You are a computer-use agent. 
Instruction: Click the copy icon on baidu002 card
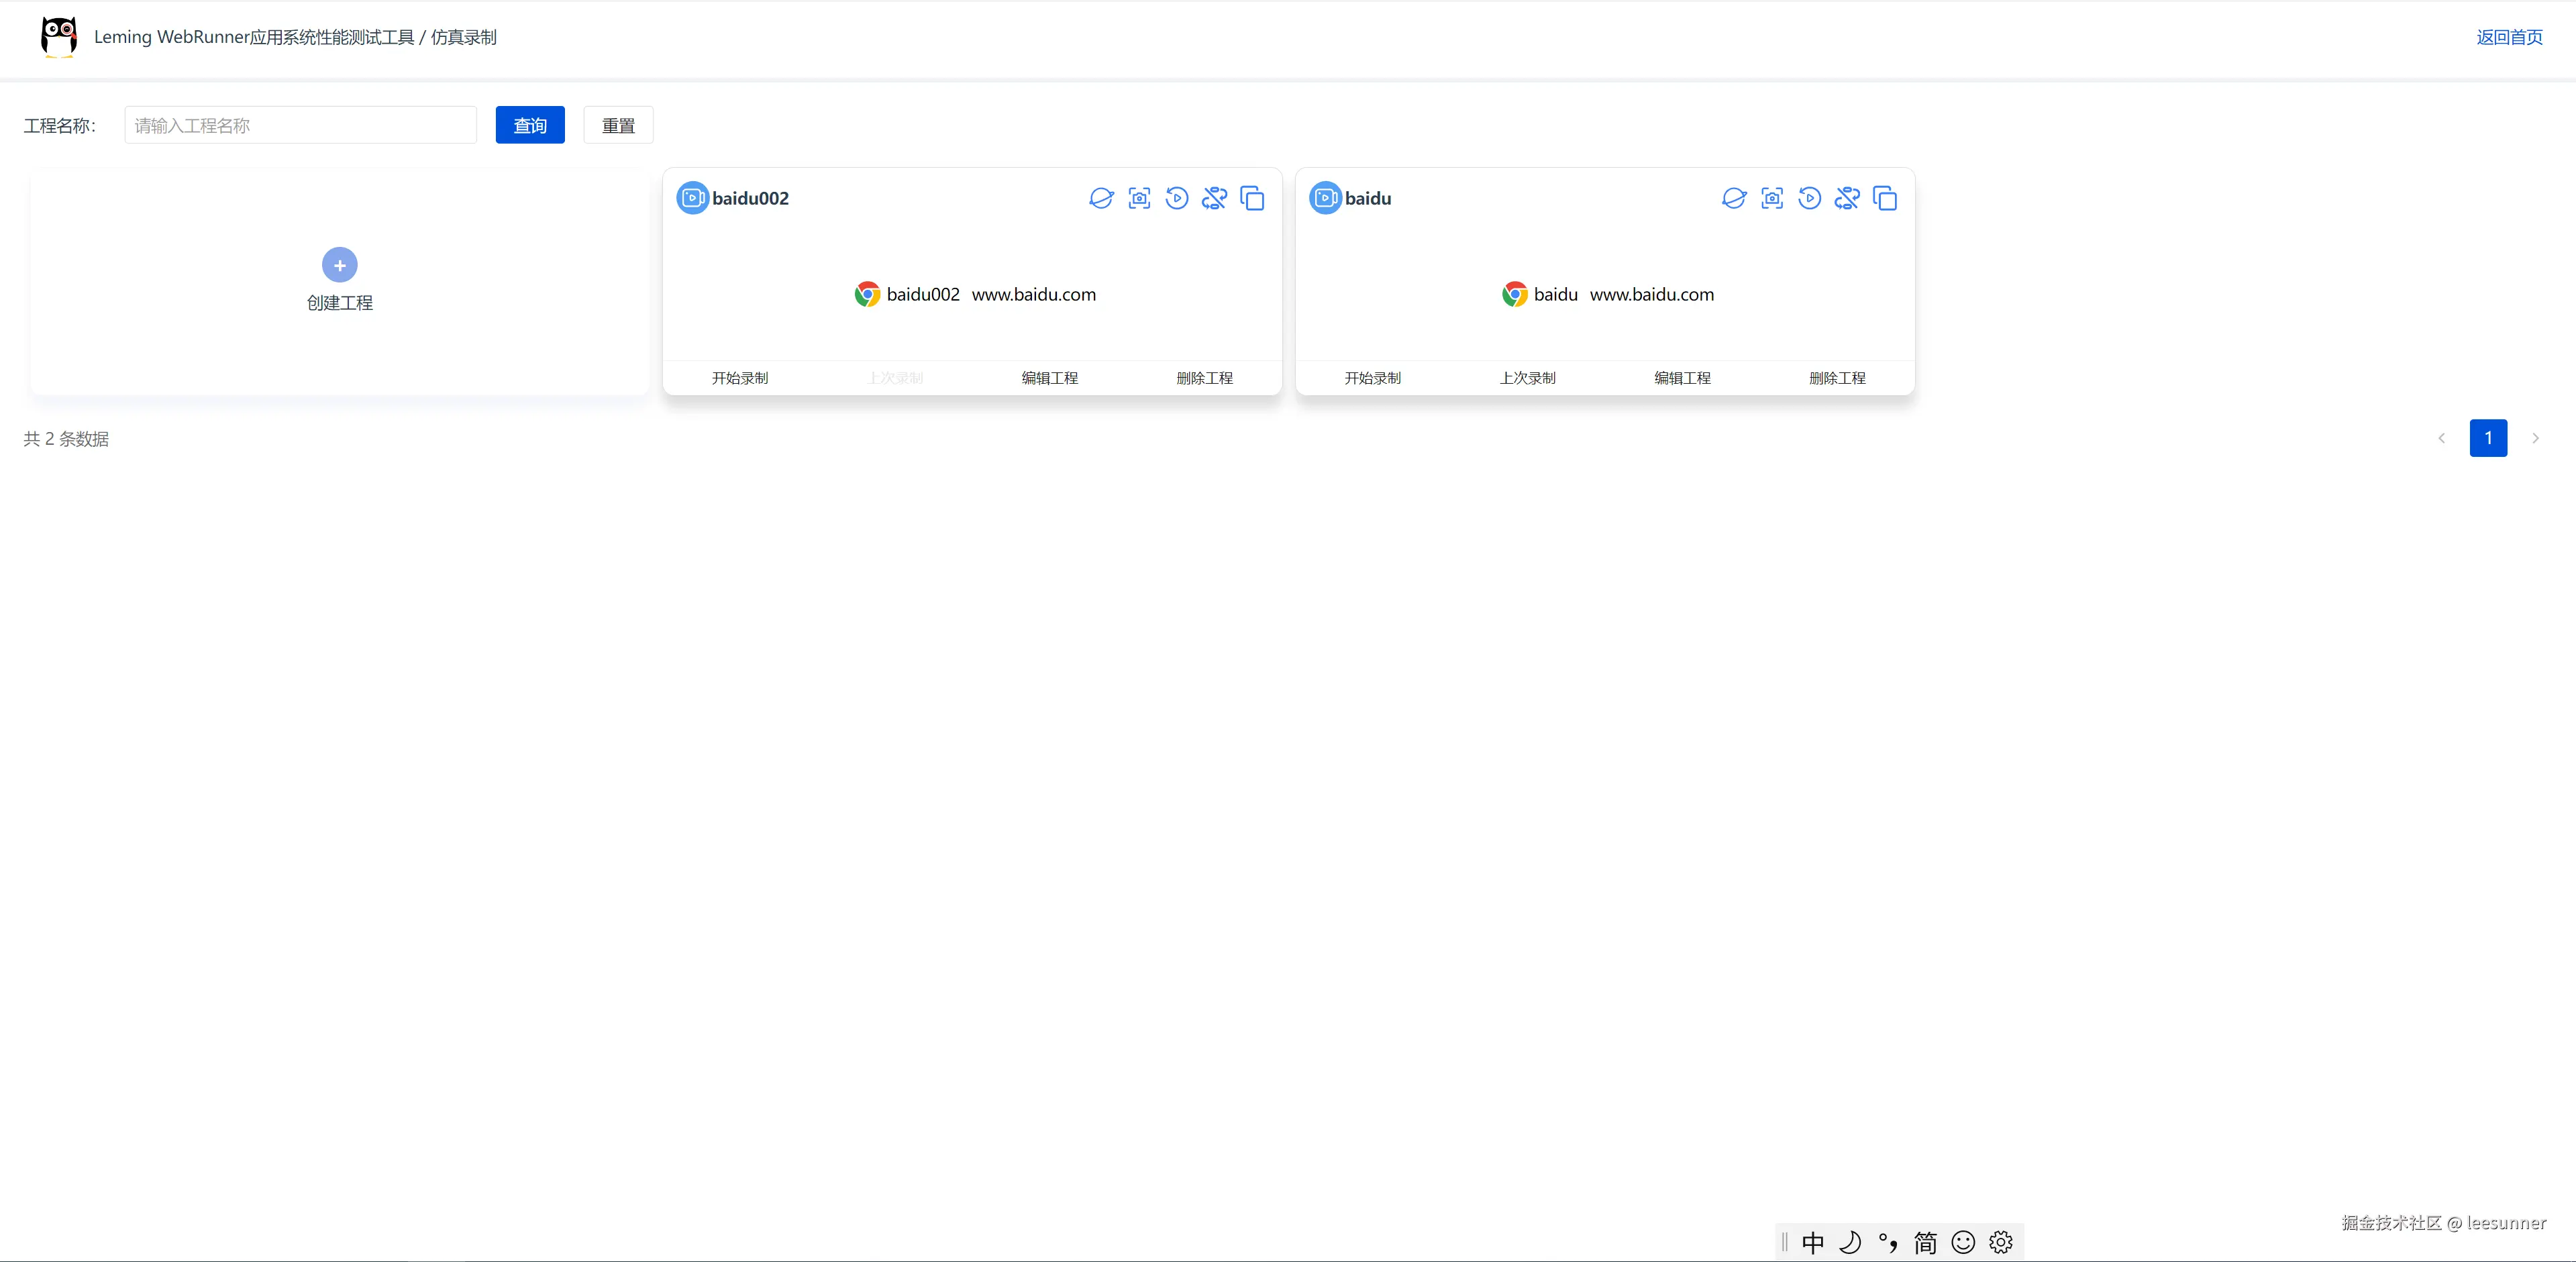click(1252, 198)
